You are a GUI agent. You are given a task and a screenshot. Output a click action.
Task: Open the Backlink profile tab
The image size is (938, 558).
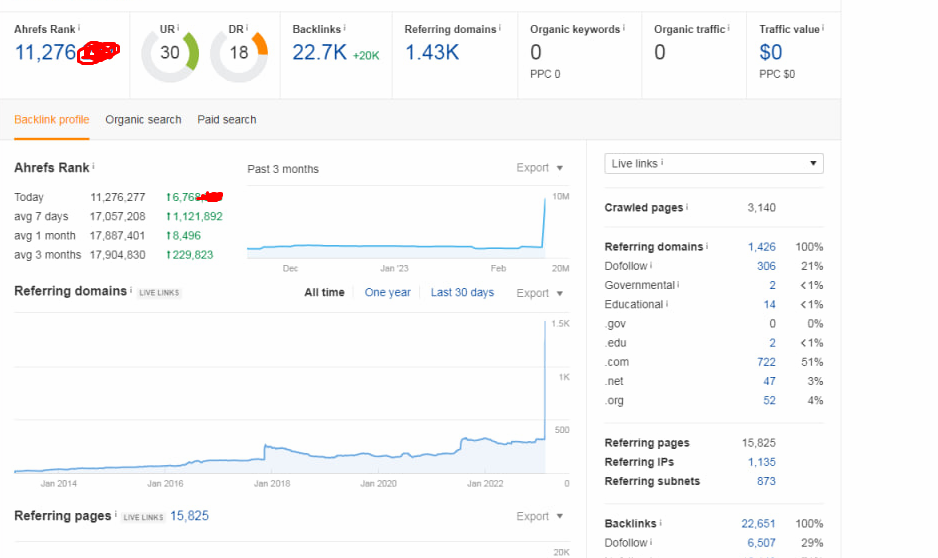click(51, 120)
